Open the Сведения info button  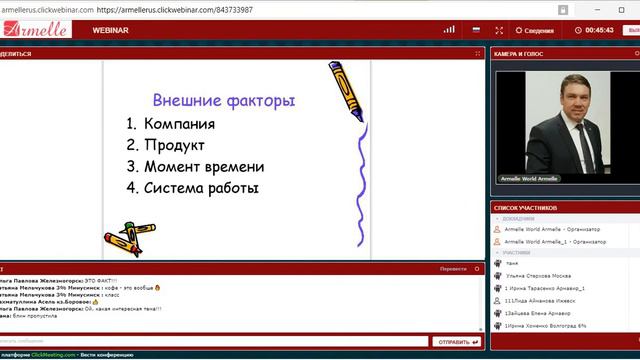pyautogui.click(x=535, y=30)
